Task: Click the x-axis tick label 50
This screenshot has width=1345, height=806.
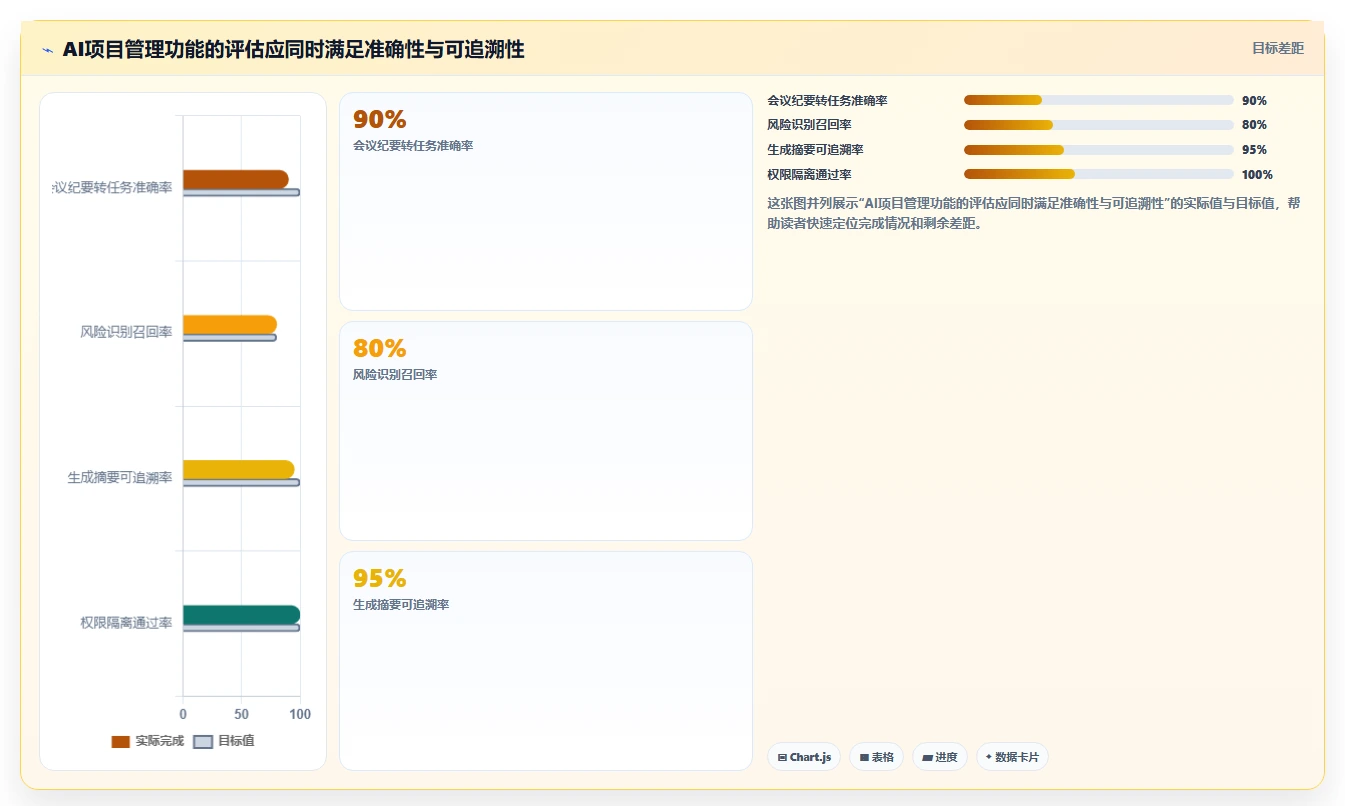Action: [241, 714]
